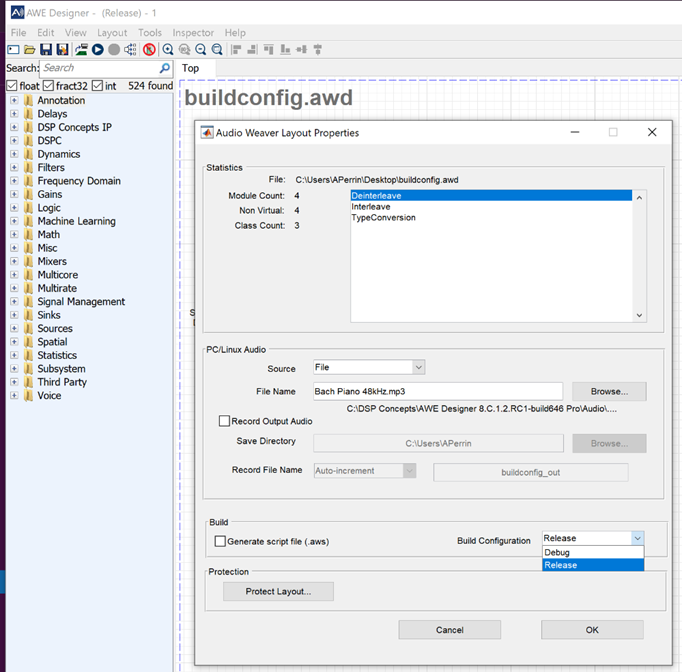Click the Zoom out magnifier icon
Viewport: 682px width, 672px height.
pyautogui.click(x=201, y=49)
